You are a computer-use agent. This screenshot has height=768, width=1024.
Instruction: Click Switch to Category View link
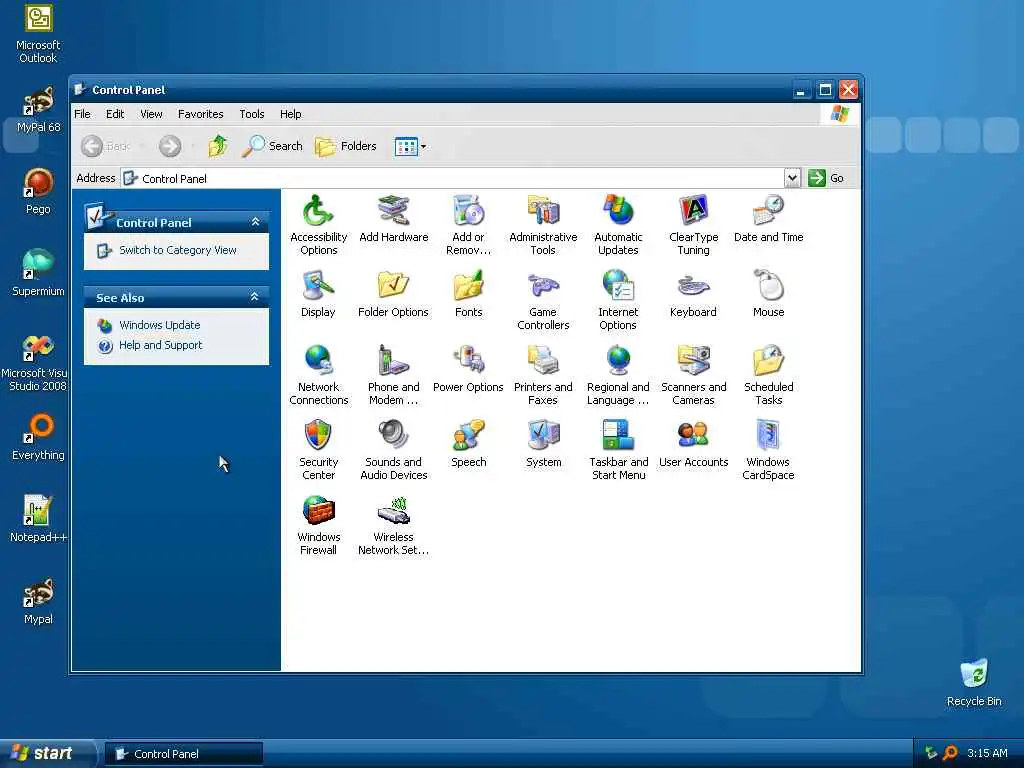178,250
